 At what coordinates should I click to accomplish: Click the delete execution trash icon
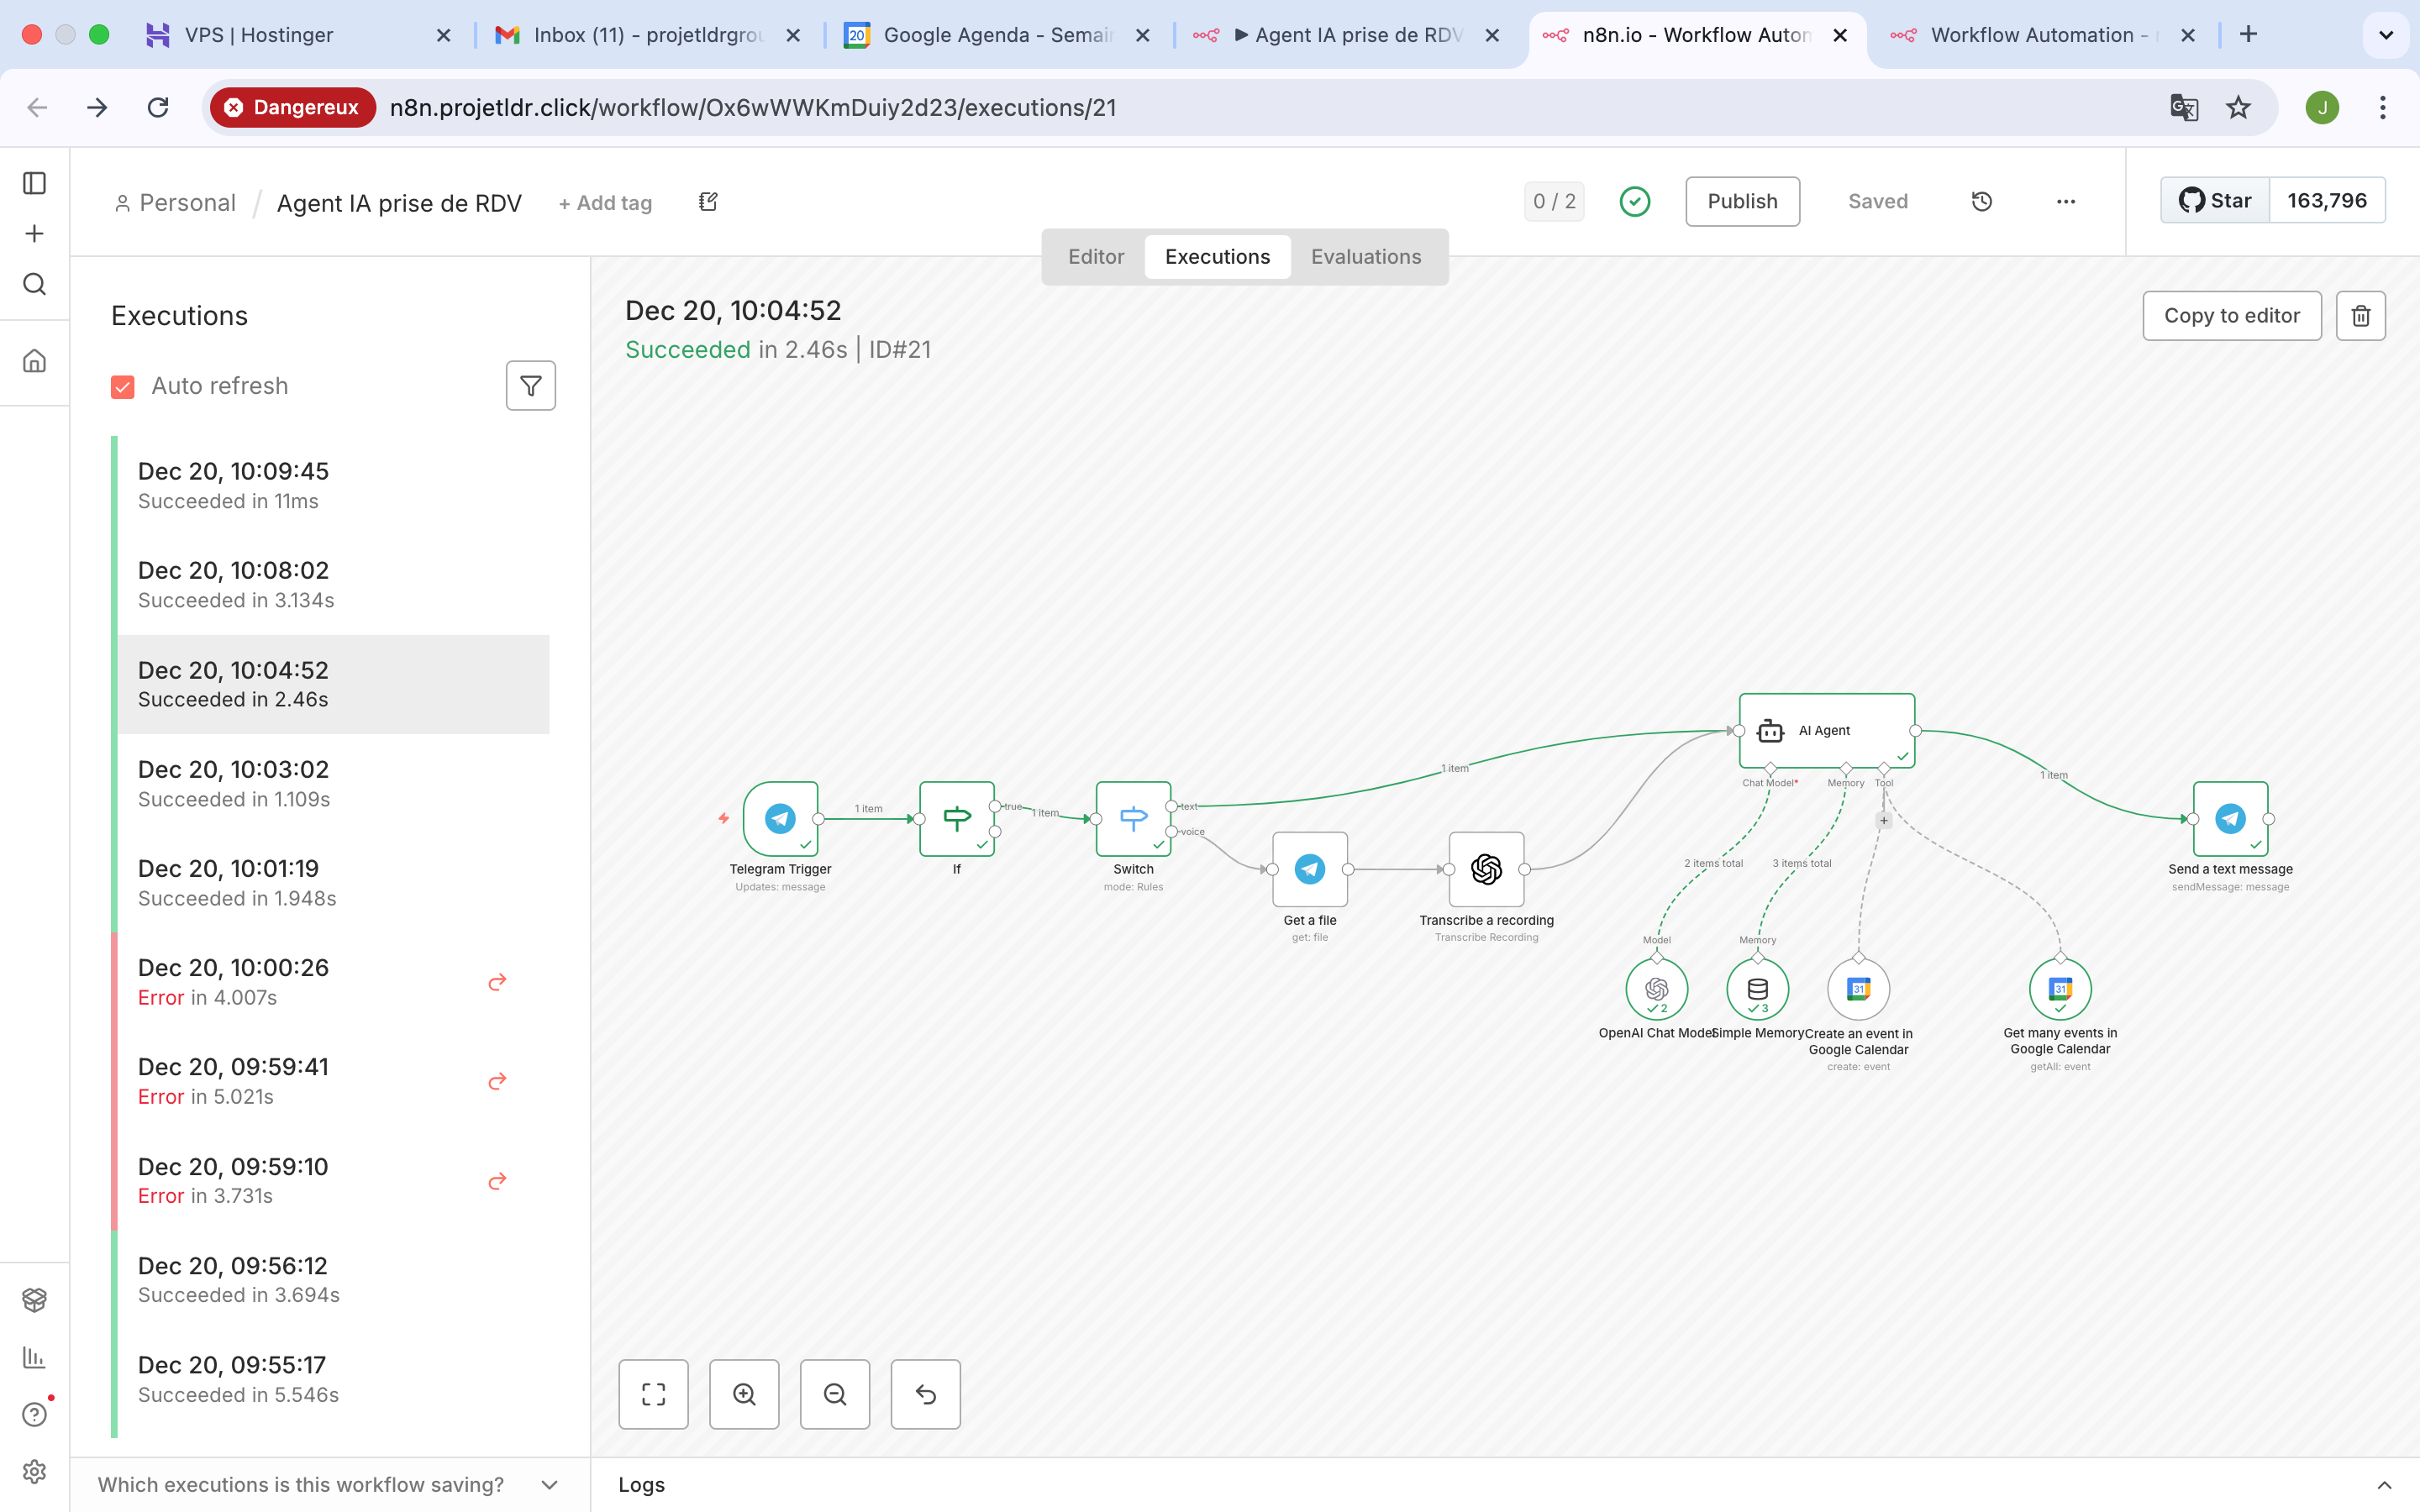click(2360, 316)
